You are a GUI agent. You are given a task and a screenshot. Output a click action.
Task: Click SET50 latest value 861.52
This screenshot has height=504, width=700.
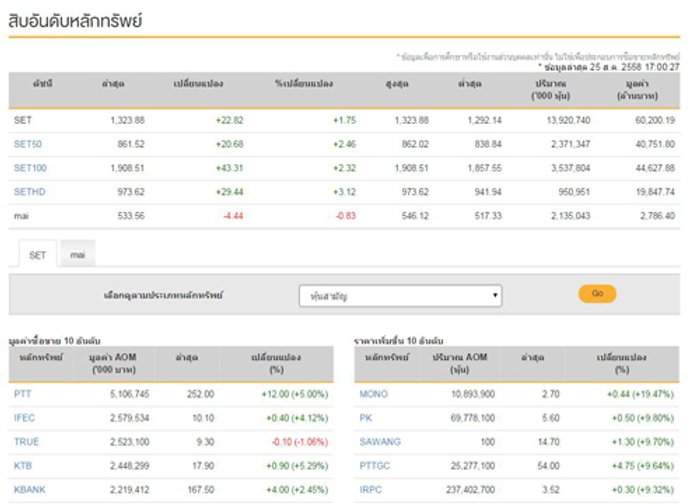click(131, 144)
